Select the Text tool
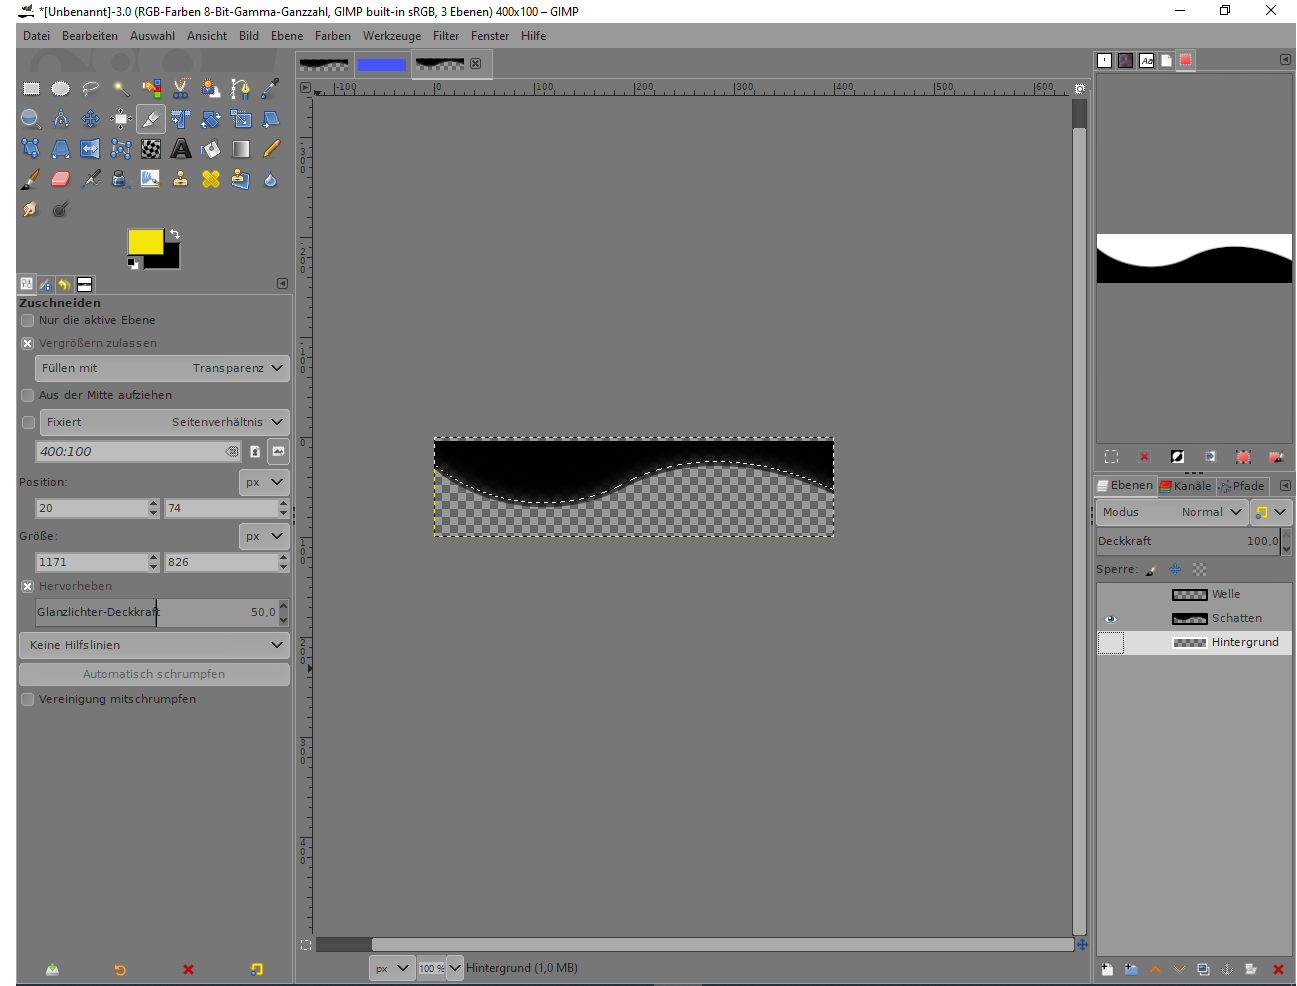This screenshot has height=986, width=1297. pos(181,149)
